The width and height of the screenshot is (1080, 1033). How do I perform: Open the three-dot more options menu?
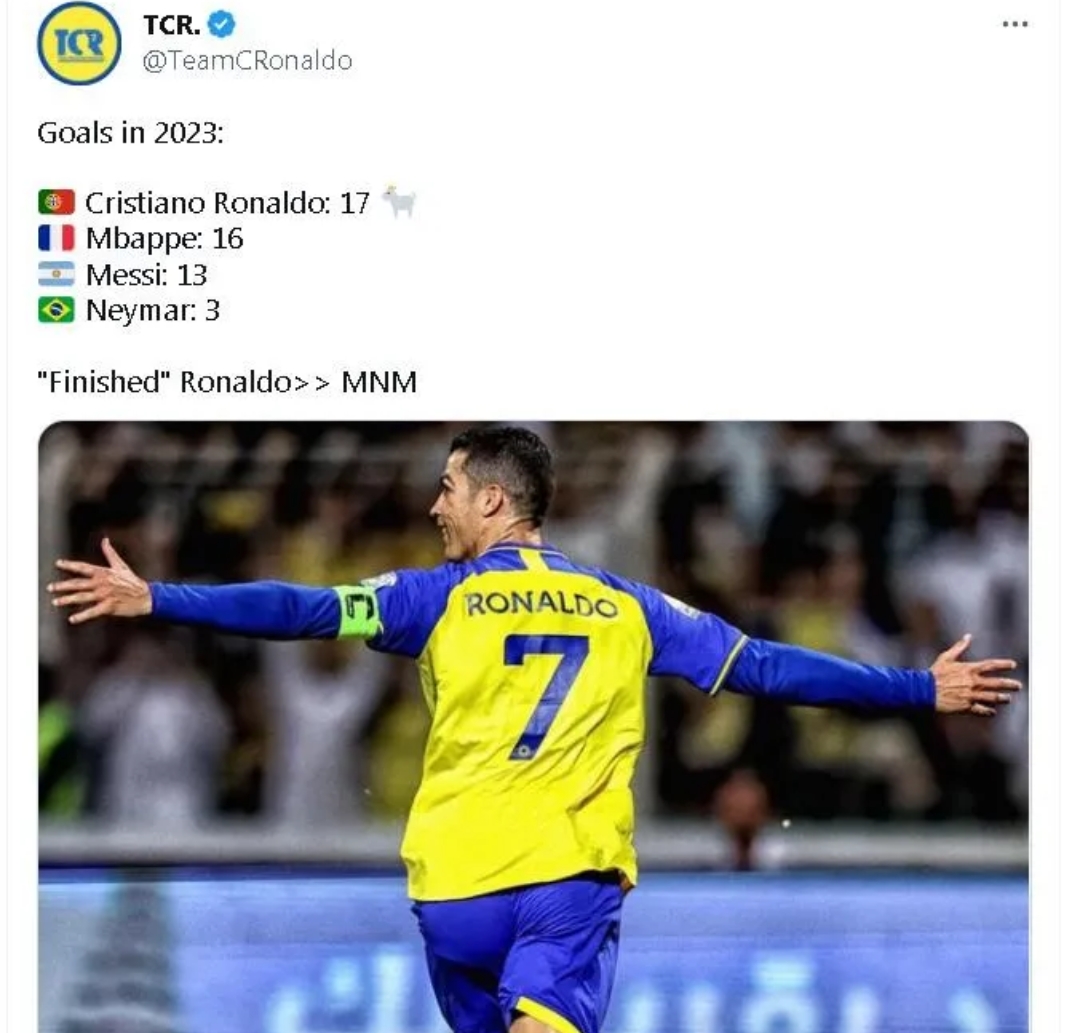coord(1015,24)
